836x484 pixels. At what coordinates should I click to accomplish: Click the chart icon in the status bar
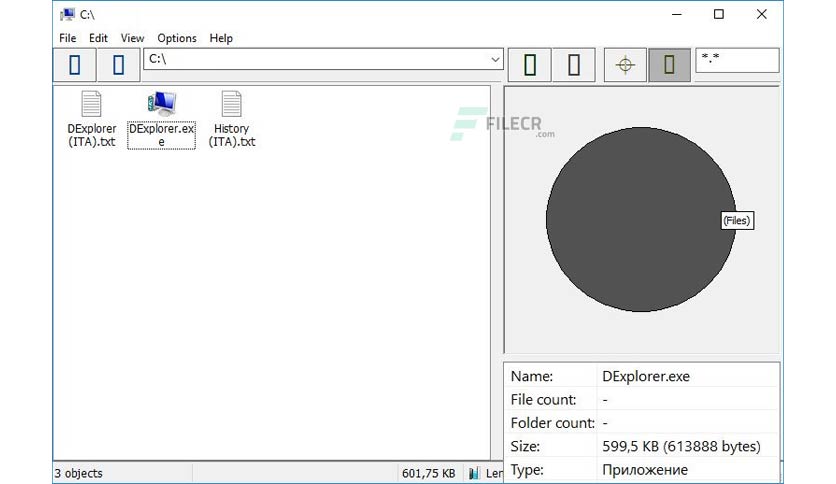[x=473, y=473]
